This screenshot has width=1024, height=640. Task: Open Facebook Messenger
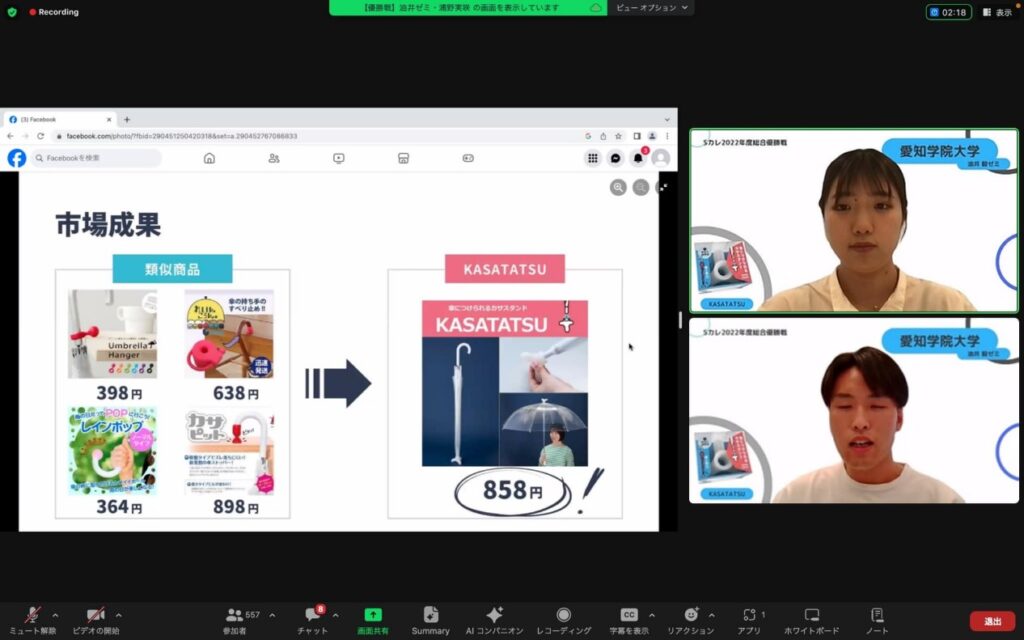coord(615,158)
